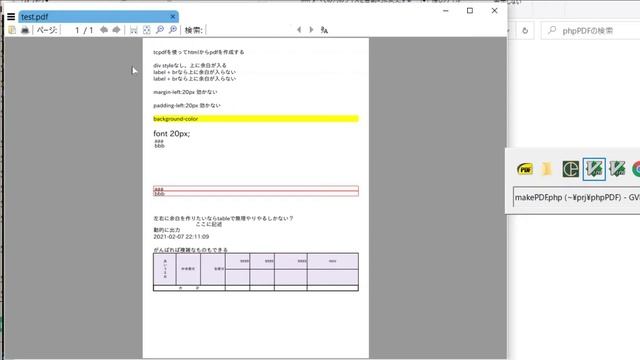Screen dimensions: 640x360
Task: Click the 検索 search input box
Action: pyautogui.click(x=249, y=30)
